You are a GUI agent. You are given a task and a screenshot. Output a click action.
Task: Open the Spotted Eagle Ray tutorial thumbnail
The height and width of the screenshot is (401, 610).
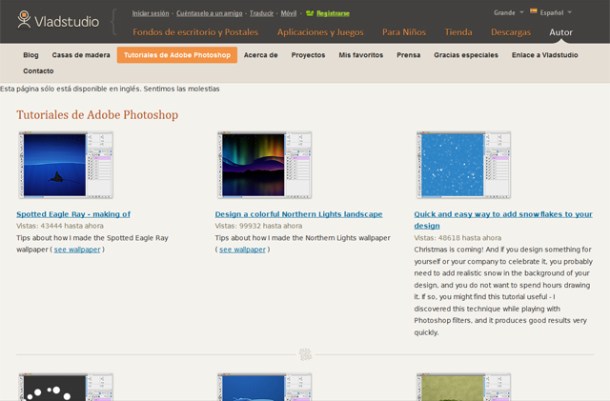(x=66, y=165)
